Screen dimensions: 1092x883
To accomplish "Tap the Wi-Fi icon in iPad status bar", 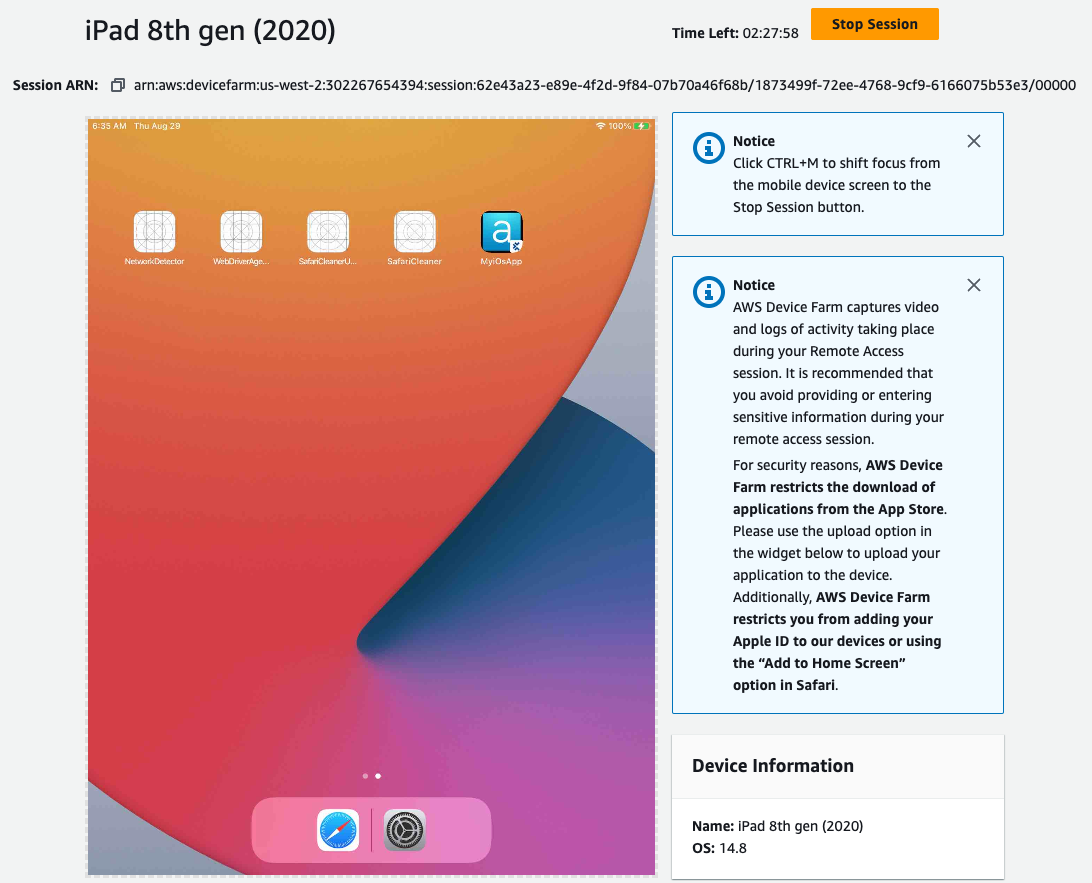I will [x=600, y=126].
